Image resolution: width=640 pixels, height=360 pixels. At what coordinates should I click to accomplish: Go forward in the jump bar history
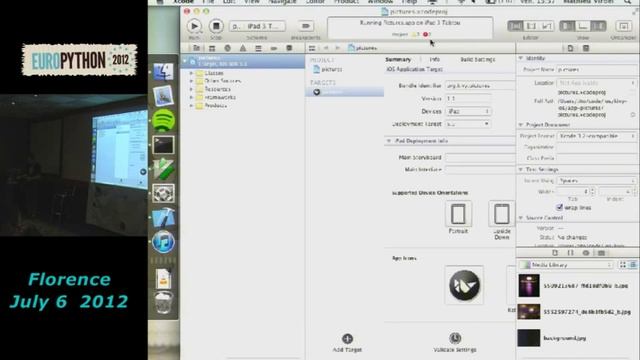click(x=337, y=48)
